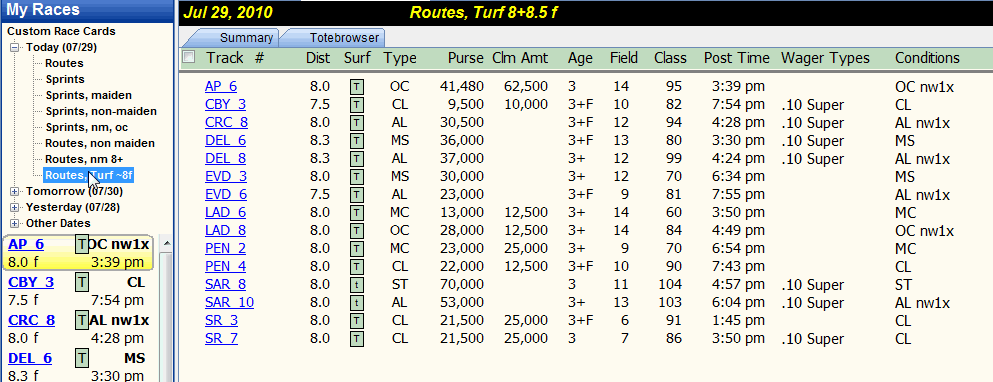993x382 pixels.
Task: Select Sprints, non-maiden race card
Action: click(101, 111)
